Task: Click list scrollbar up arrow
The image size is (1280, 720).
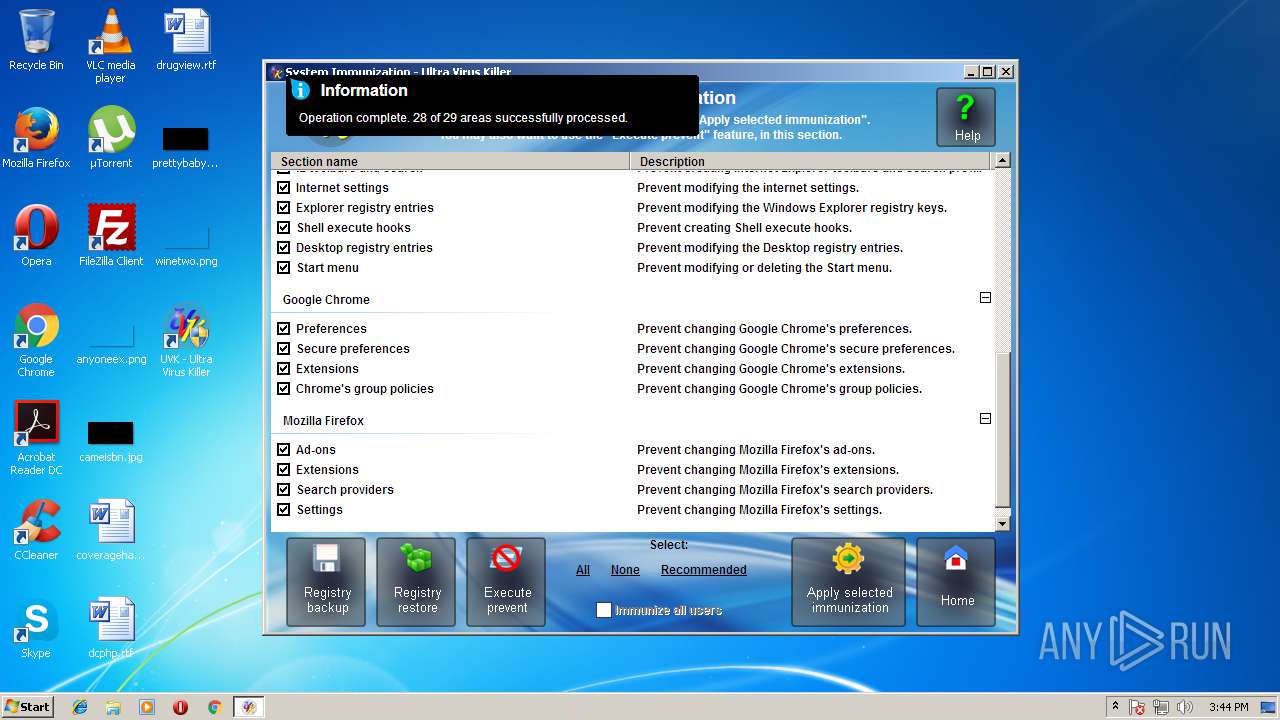Action: click(x=1002, y=160)
